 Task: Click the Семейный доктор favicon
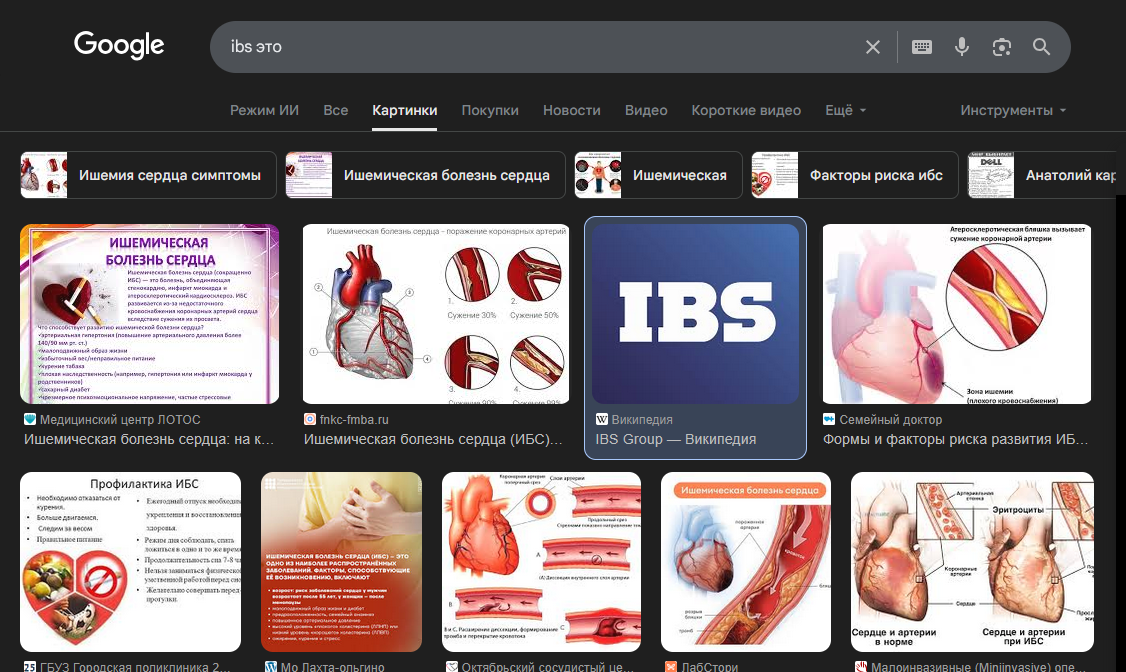829,419
